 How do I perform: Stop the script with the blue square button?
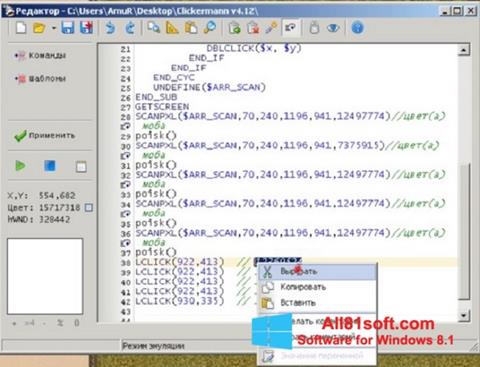(50, 166)
